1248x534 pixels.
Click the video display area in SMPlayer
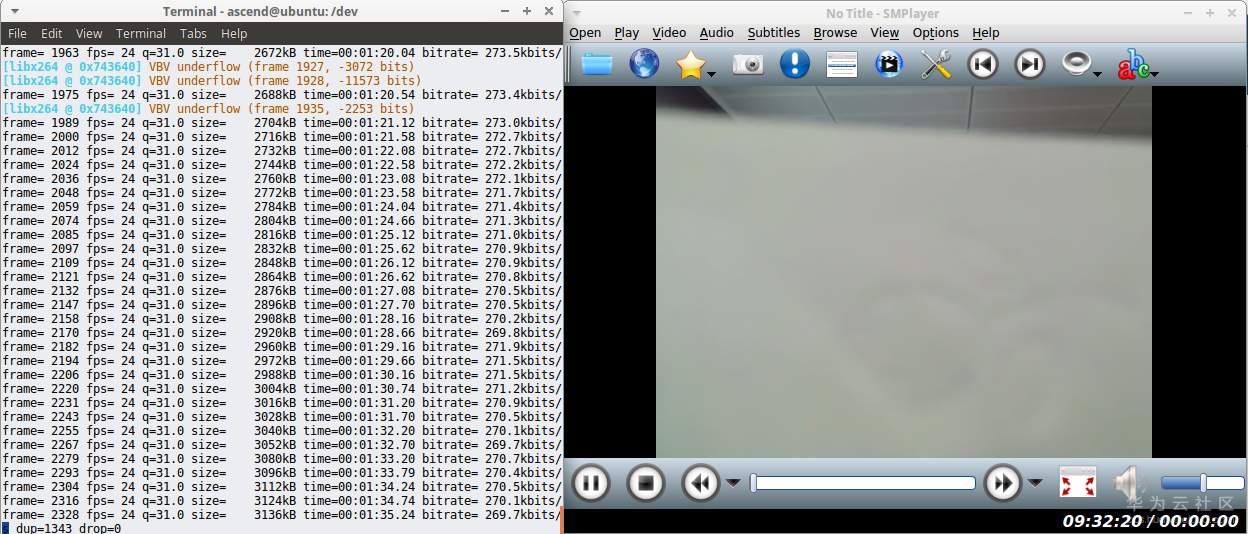[904, 272]
